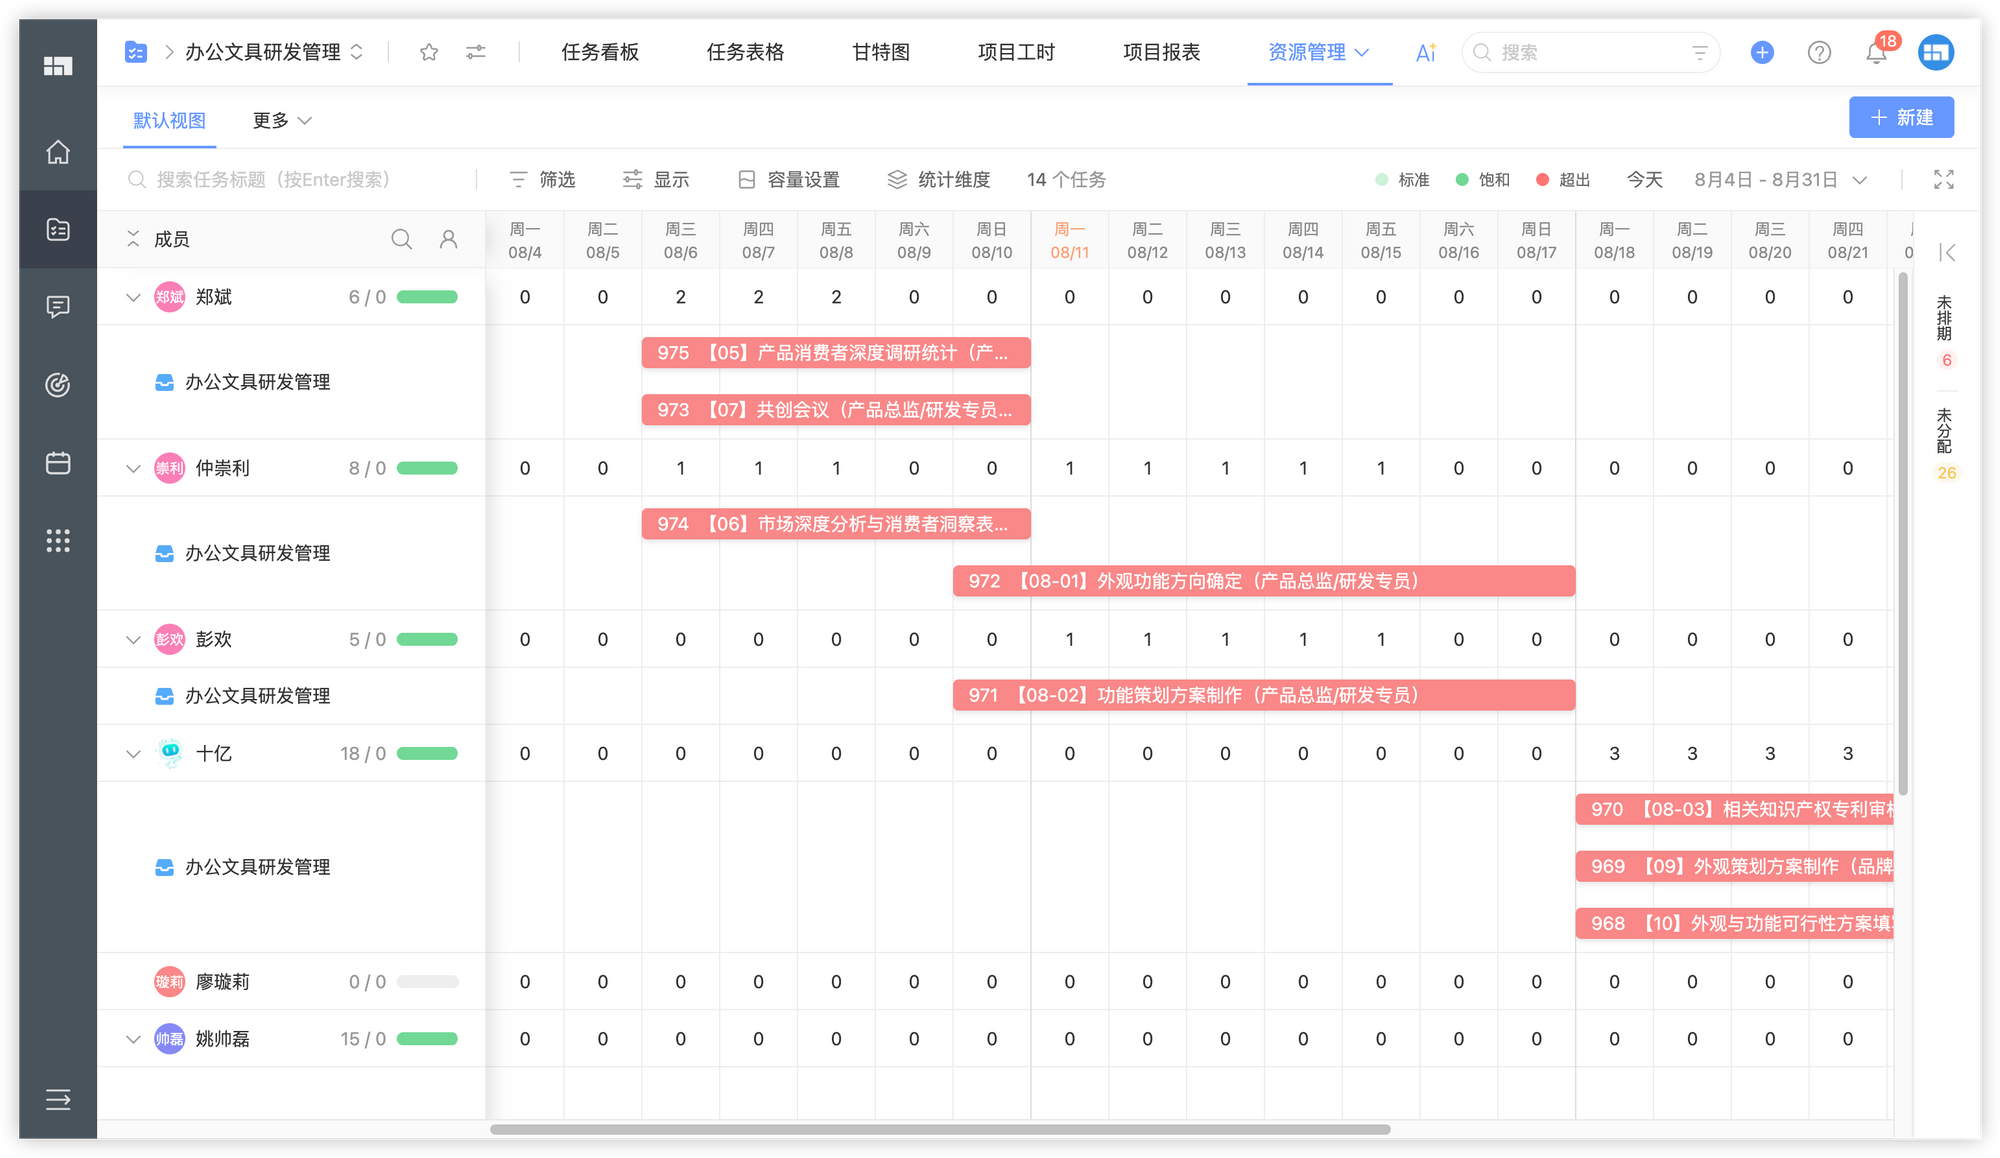This screenshot has height=1158, width=2000.
Task: Click the goals (target) icon in sidebar
Action: [x=57, y=385]
